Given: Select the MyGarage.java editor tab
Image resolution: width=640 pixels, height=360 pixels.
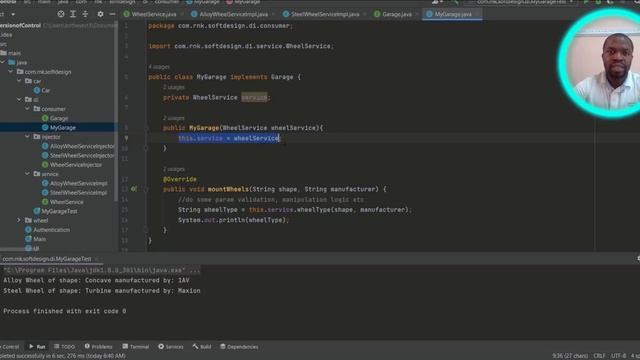Looking at the screenshot, I should pyautogui.click(x=453, y=14).
